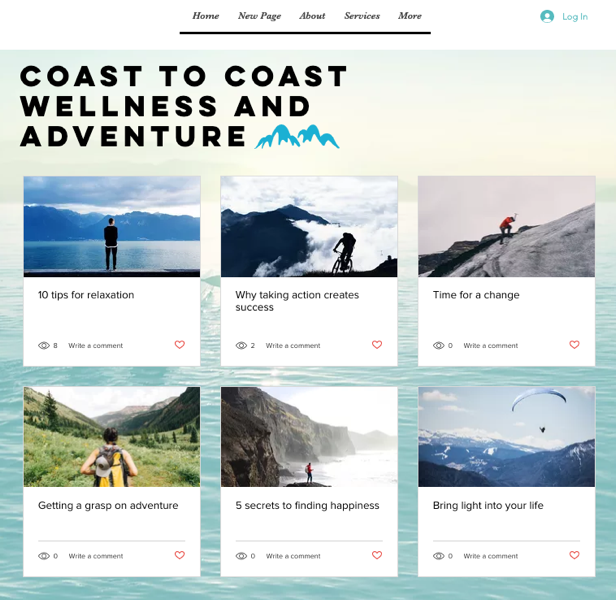
Task: Go to the Home page
Action: [205, 16]
